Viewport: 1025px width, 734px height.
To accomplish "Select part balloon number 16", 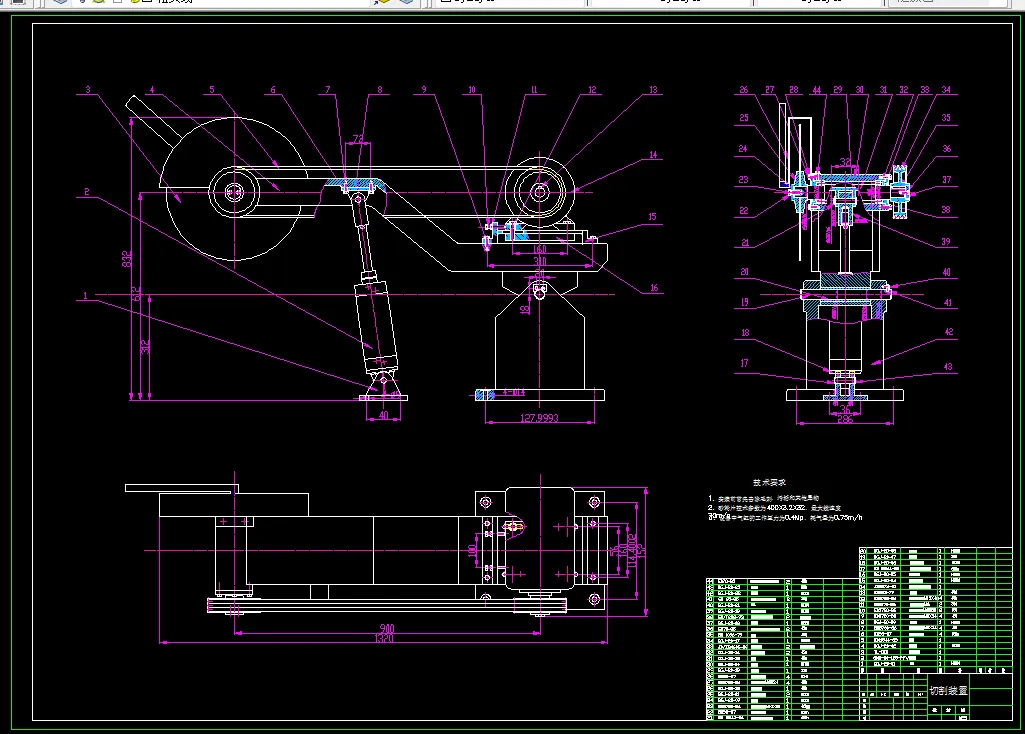I will click(x=654, y=288).
